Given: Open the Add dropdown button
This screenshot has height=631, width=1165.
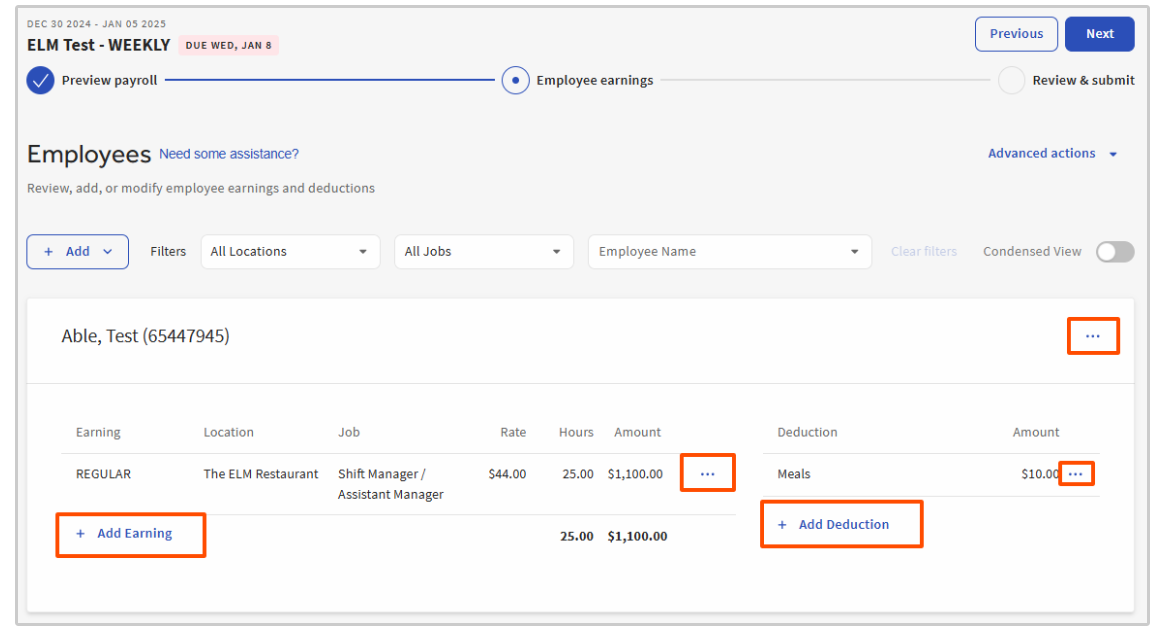Looking at the screenshot, I should (x=77, y=252).
